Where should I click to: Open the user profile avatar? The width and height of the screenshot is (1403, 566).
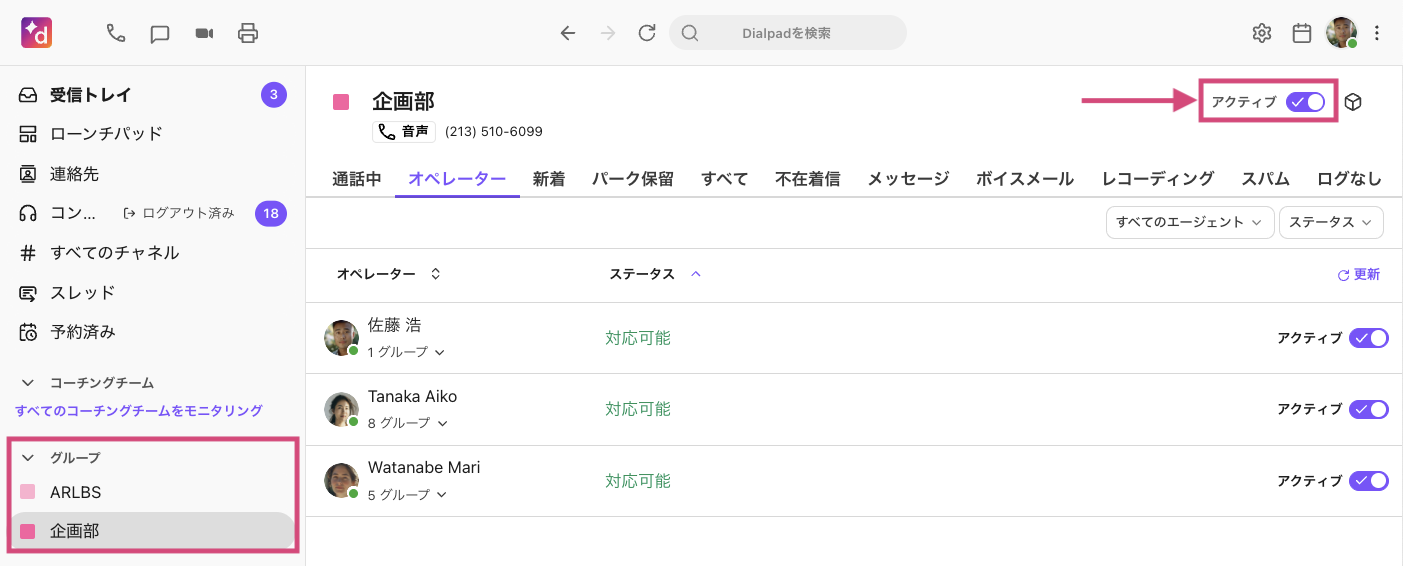tap(1342, 33)
